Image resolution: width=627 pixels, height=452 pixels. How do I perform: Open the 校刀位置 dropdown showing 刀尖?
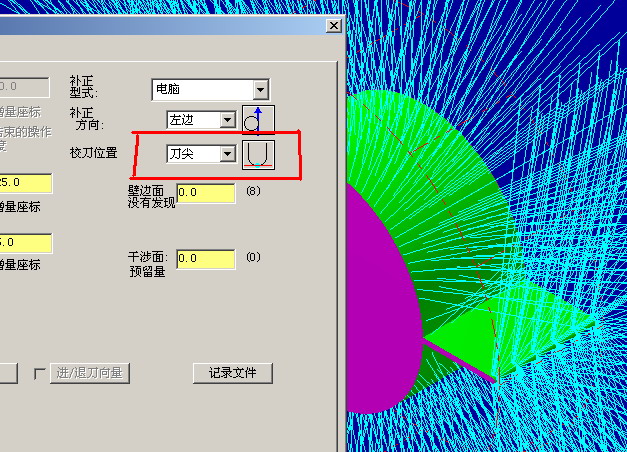201,154
